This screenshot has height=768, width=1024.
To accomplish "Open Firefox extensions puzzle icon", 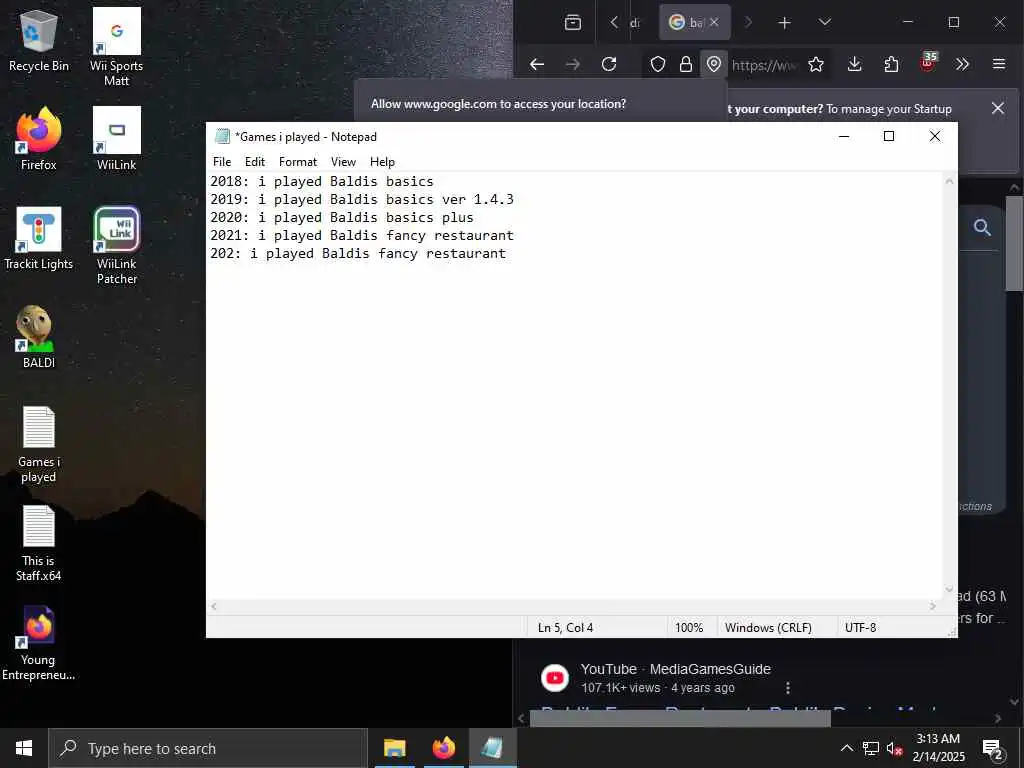I will [891, 64].
